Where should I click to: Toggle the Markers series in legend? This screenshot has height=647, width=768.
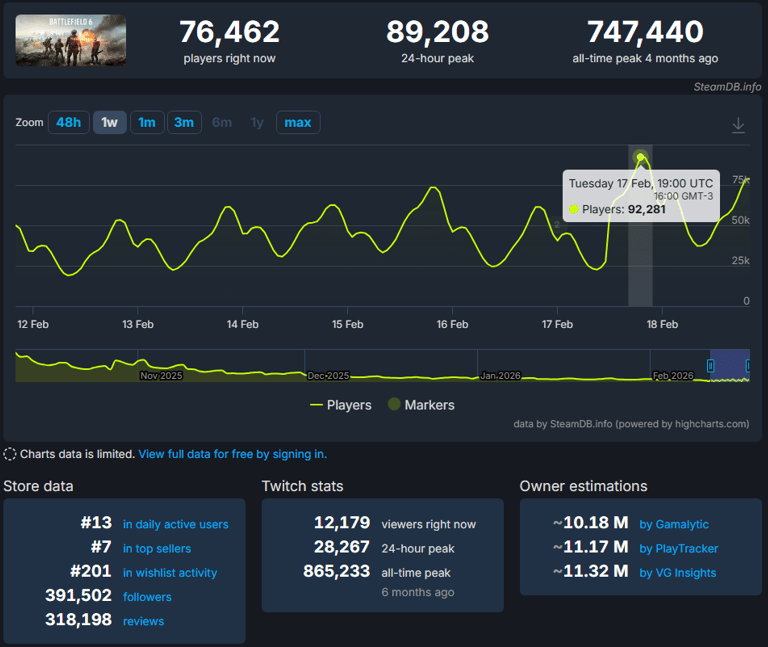point(421,405)
